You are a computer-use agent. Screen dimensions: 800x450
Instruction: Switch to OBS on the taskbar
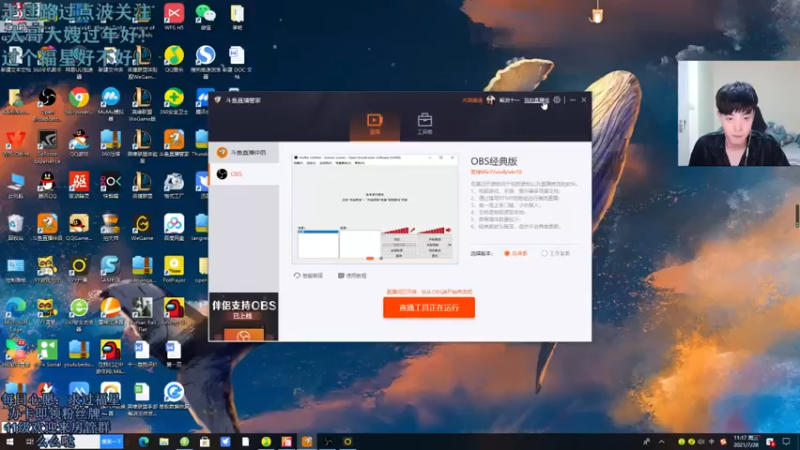tap(327, 441)
